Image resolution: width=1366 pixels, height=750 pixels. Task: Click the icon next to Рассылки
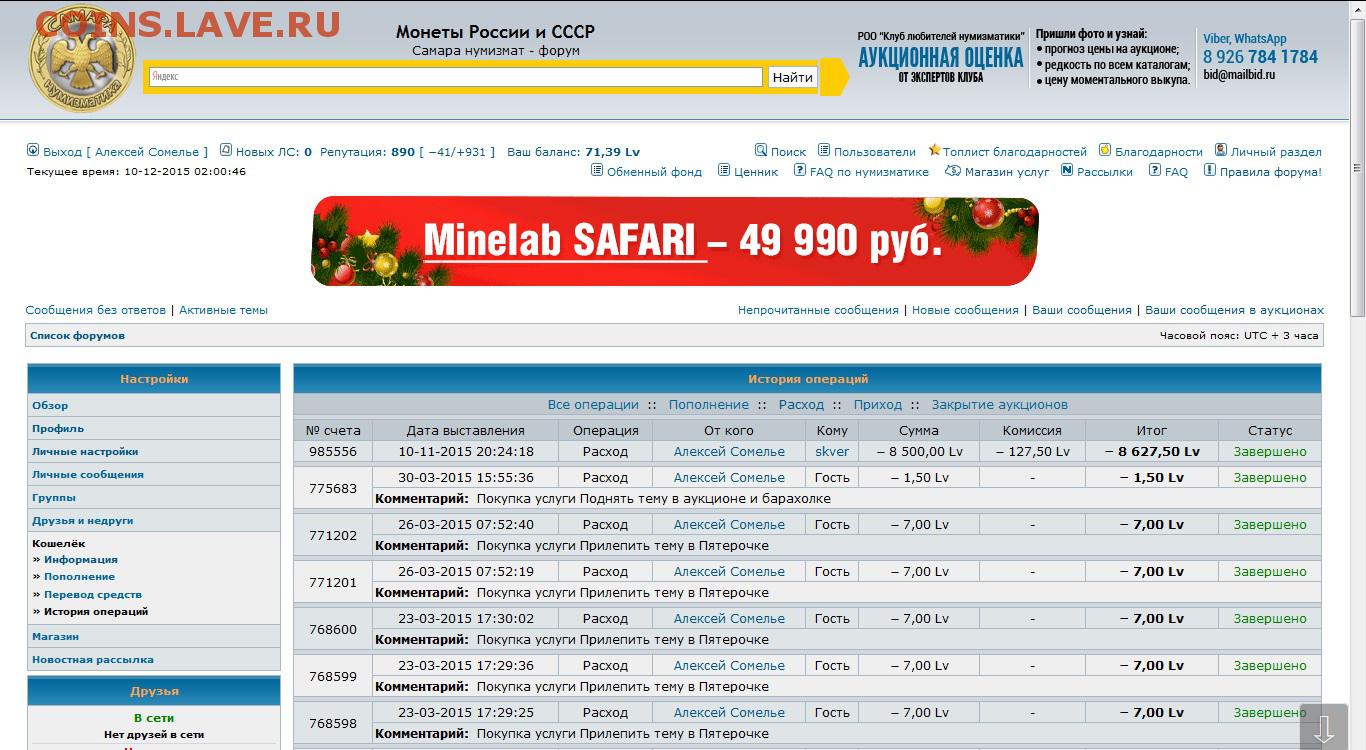(x=1067, y=170)
